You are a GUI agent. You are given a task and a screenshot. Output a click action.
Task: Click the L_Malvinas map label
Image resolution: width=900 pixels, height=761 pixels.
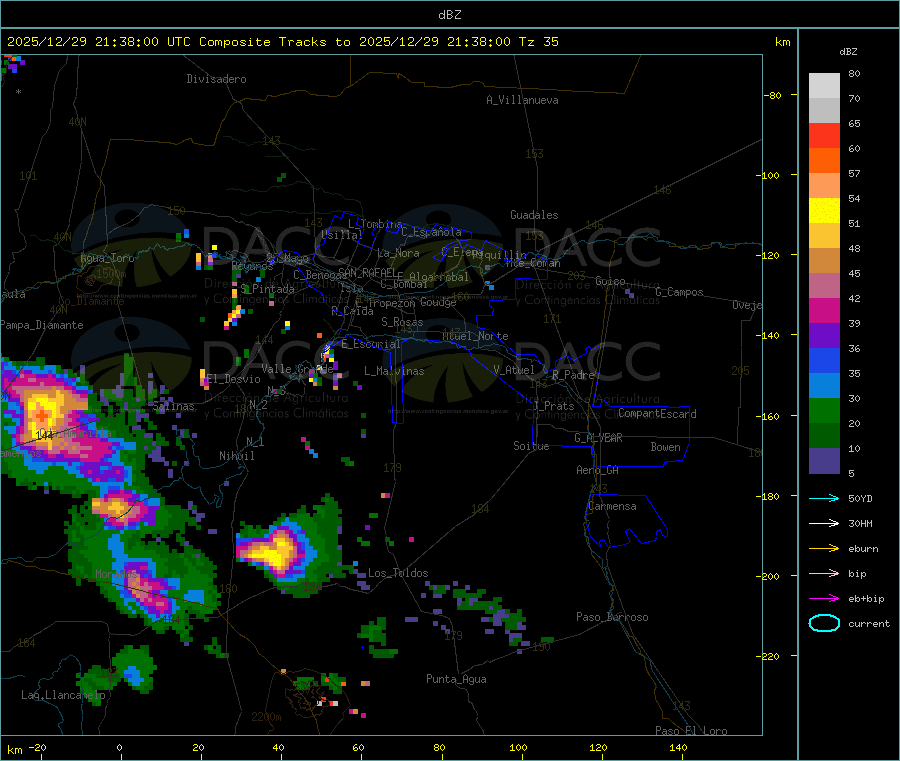click(394, 371)
